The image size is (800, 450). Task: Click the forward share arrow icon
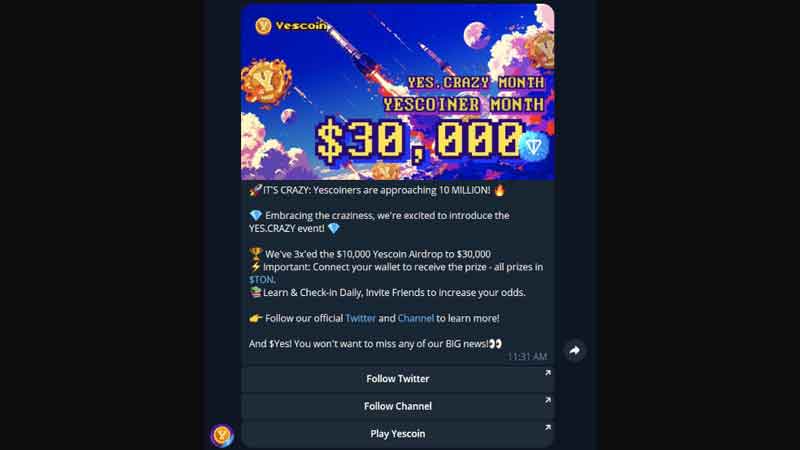[574, 351]
